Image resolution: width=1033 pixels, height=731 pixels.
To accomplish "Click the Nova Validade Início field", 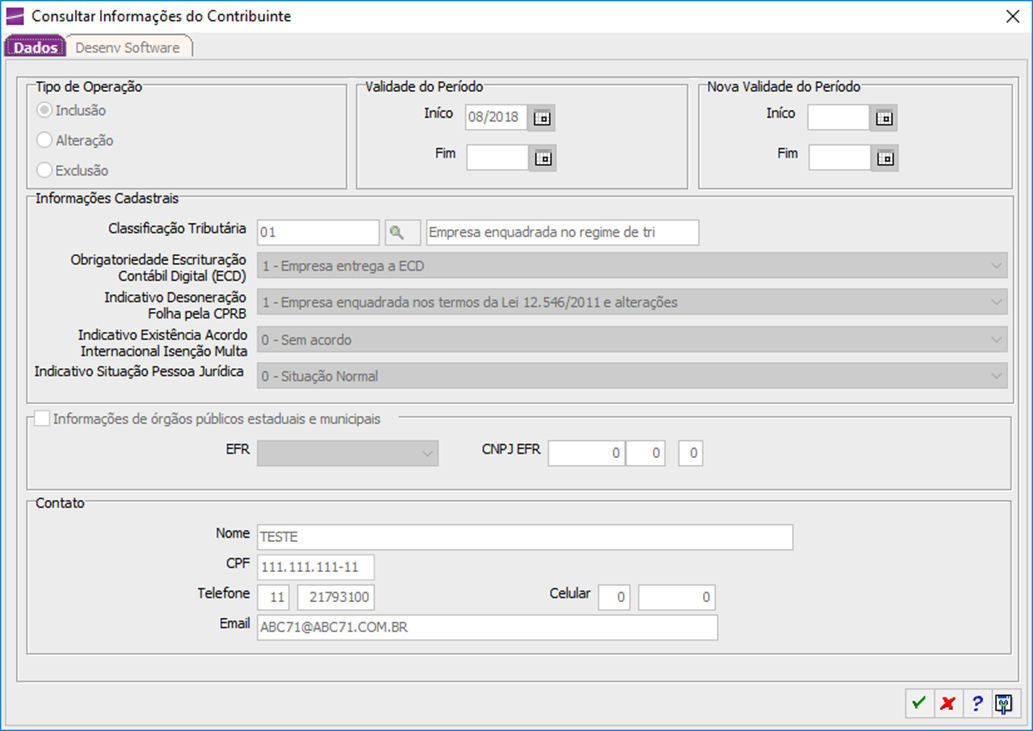I will pos(839,117).
